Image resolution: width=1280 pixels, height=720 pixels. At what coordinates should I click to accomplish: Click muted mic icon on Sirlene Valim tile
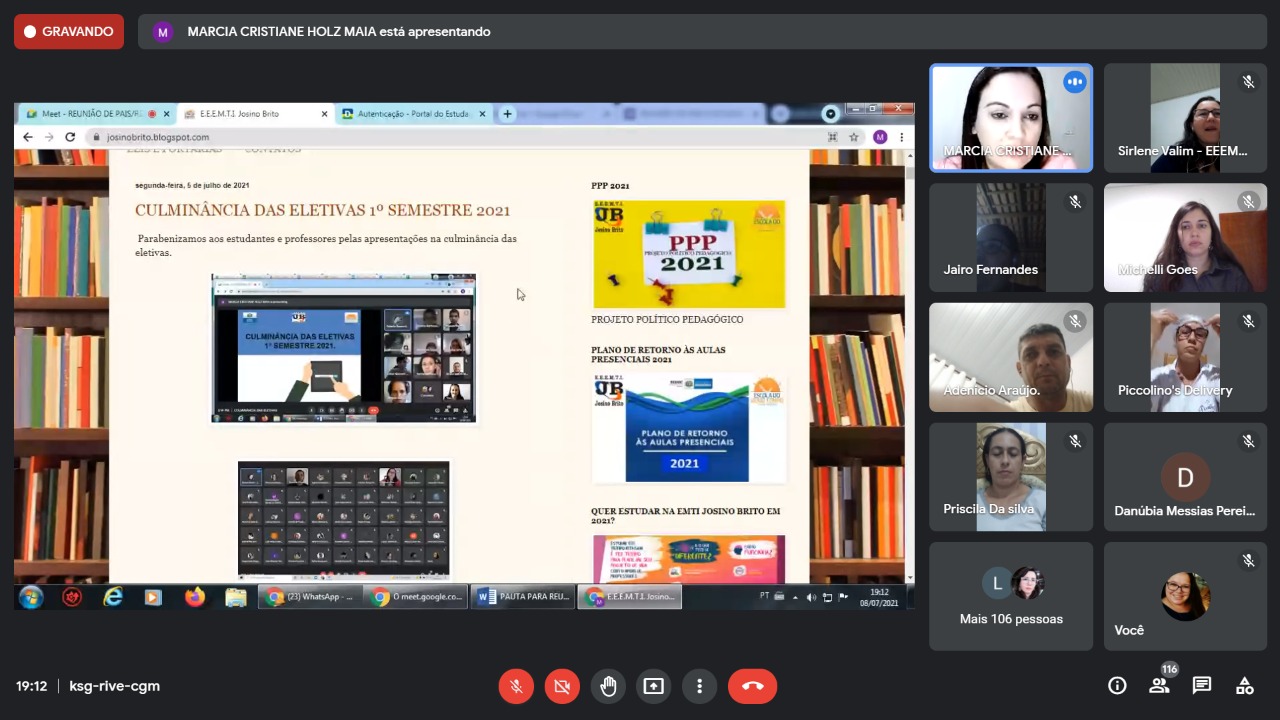point(1248,82)
